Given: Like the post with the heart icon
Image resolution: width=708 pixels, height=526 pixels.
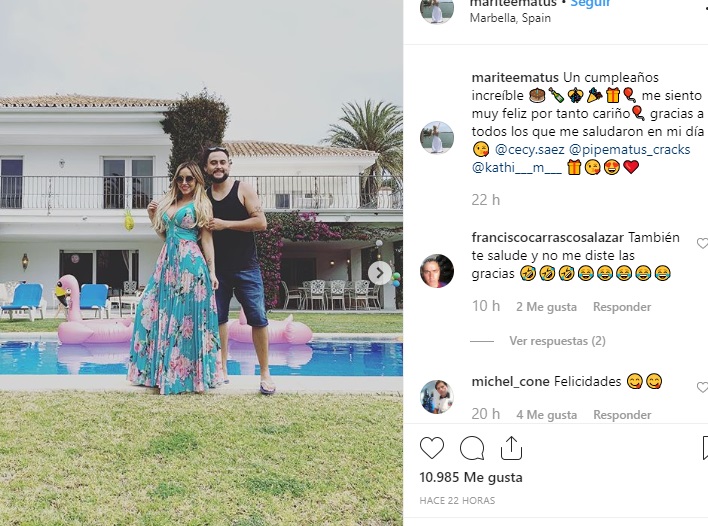Looking at the screenshot, I should tap(432, 448).
